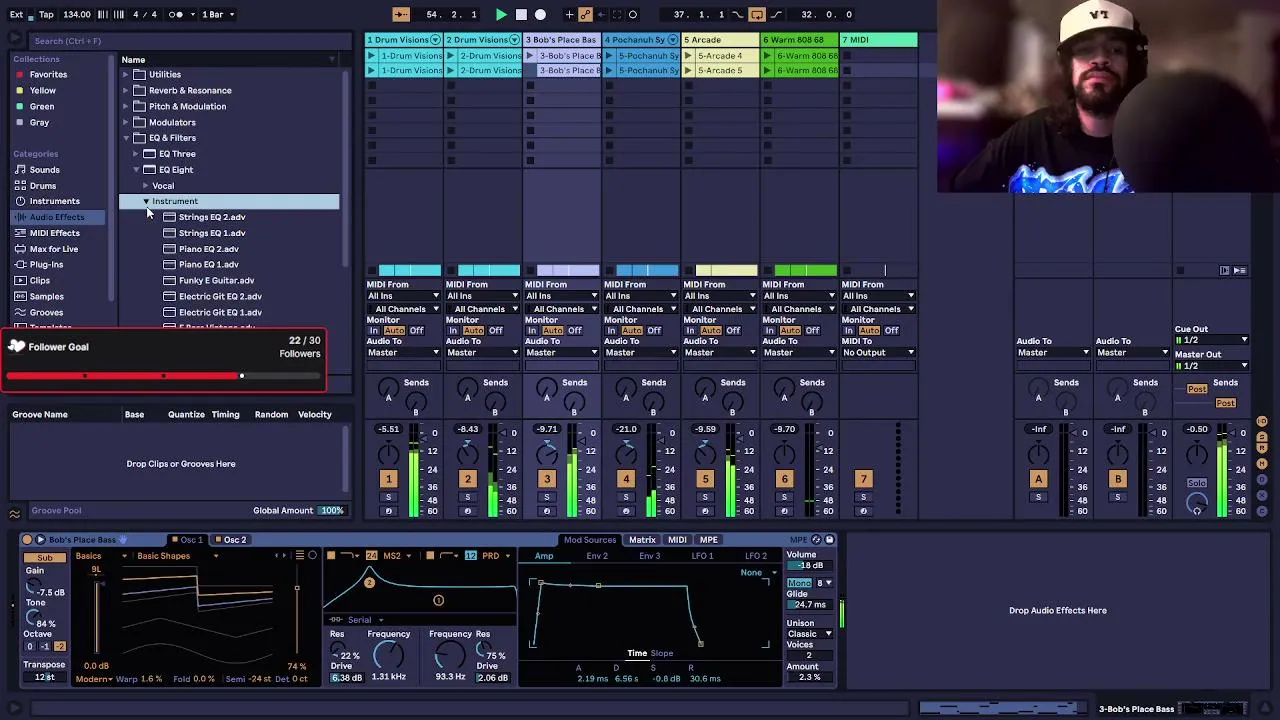Viewport: 1280px width, 720px height.
Task: Toggle track 3 activator button
Action: pos(547,479)
